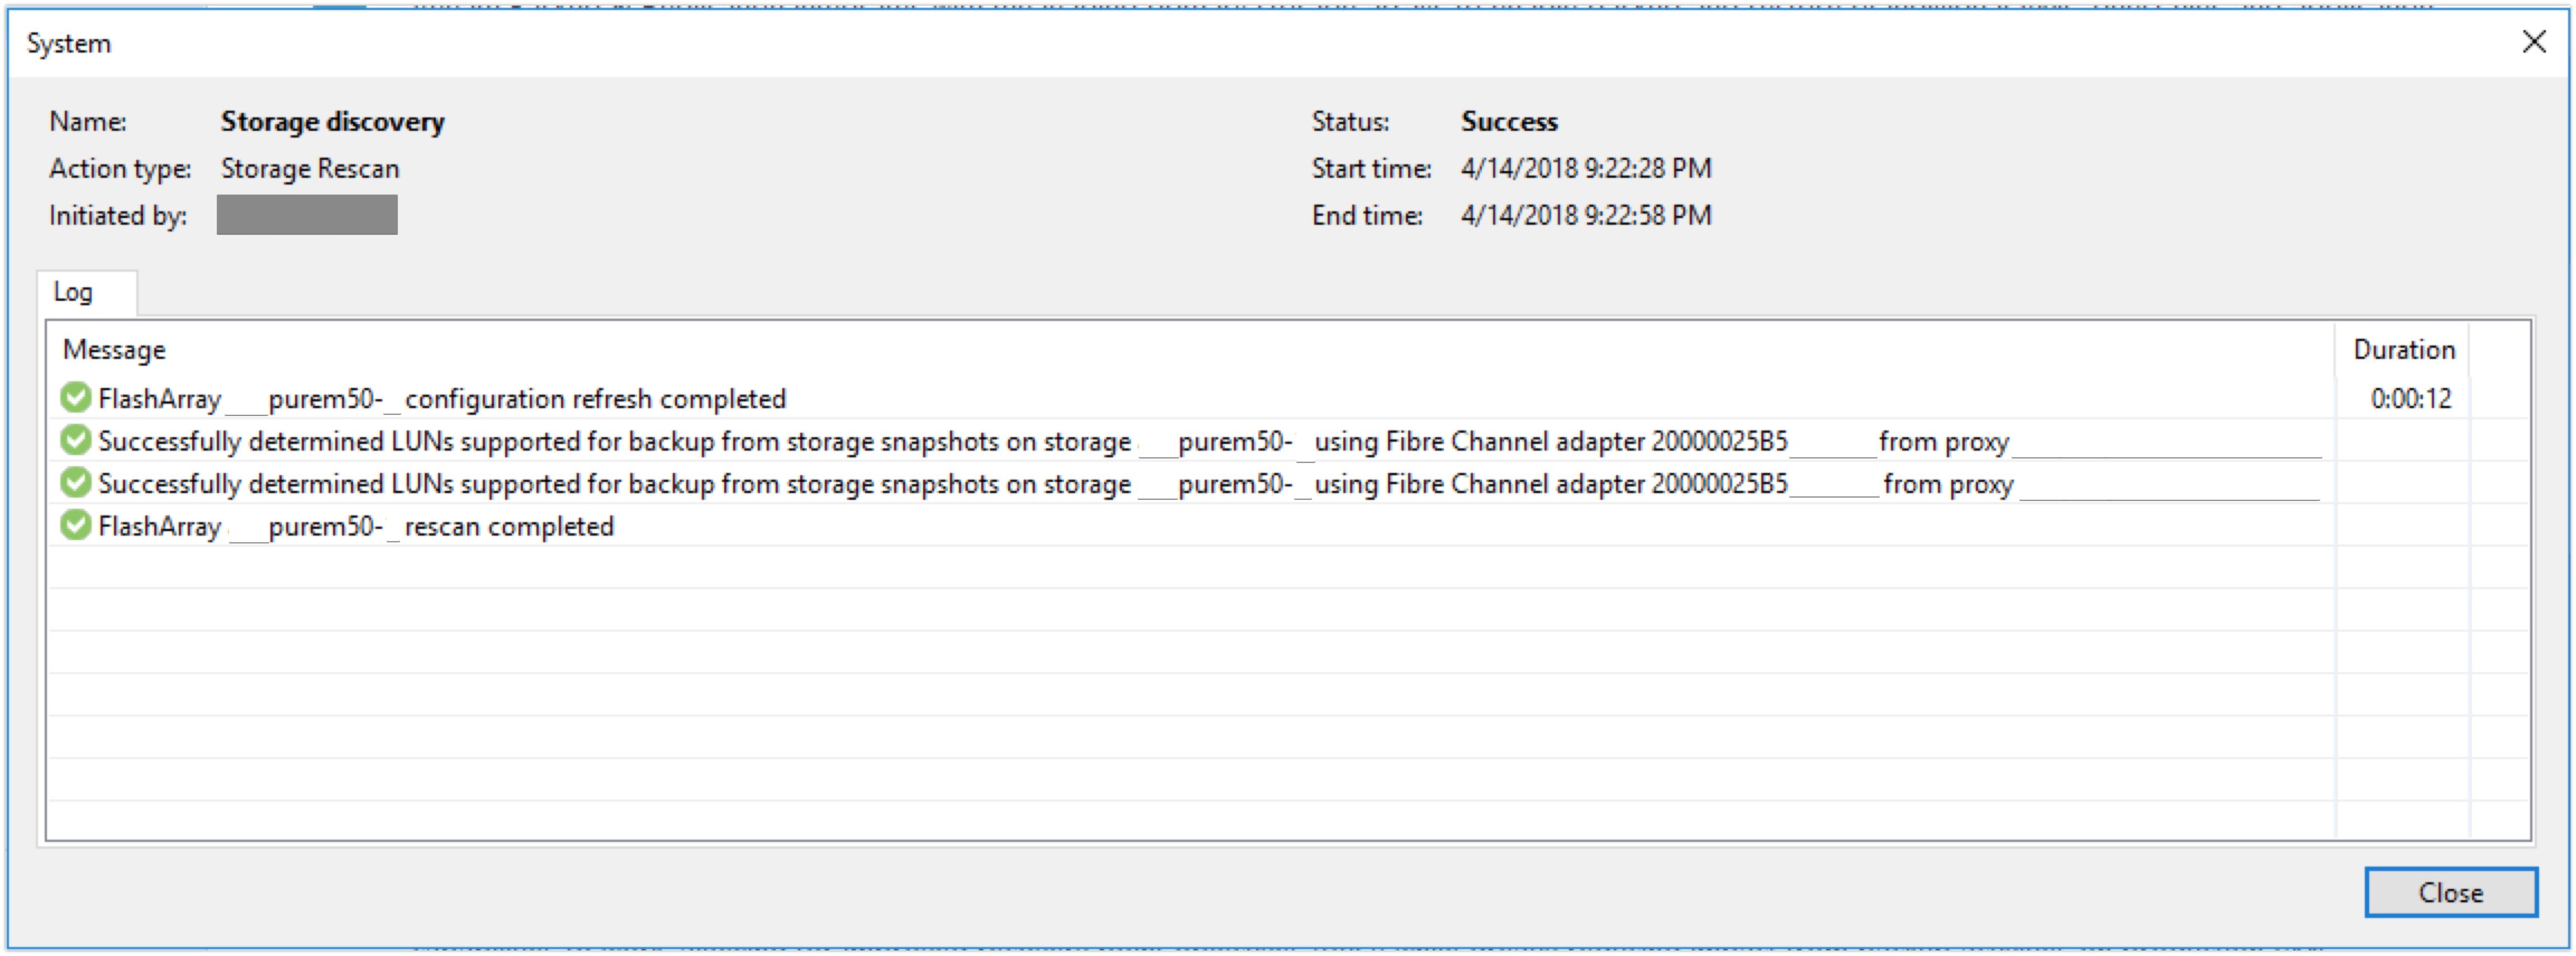2576x956 pixels.
Task: Click the 0:00:12 duration value
Action: coord(2410,399)
